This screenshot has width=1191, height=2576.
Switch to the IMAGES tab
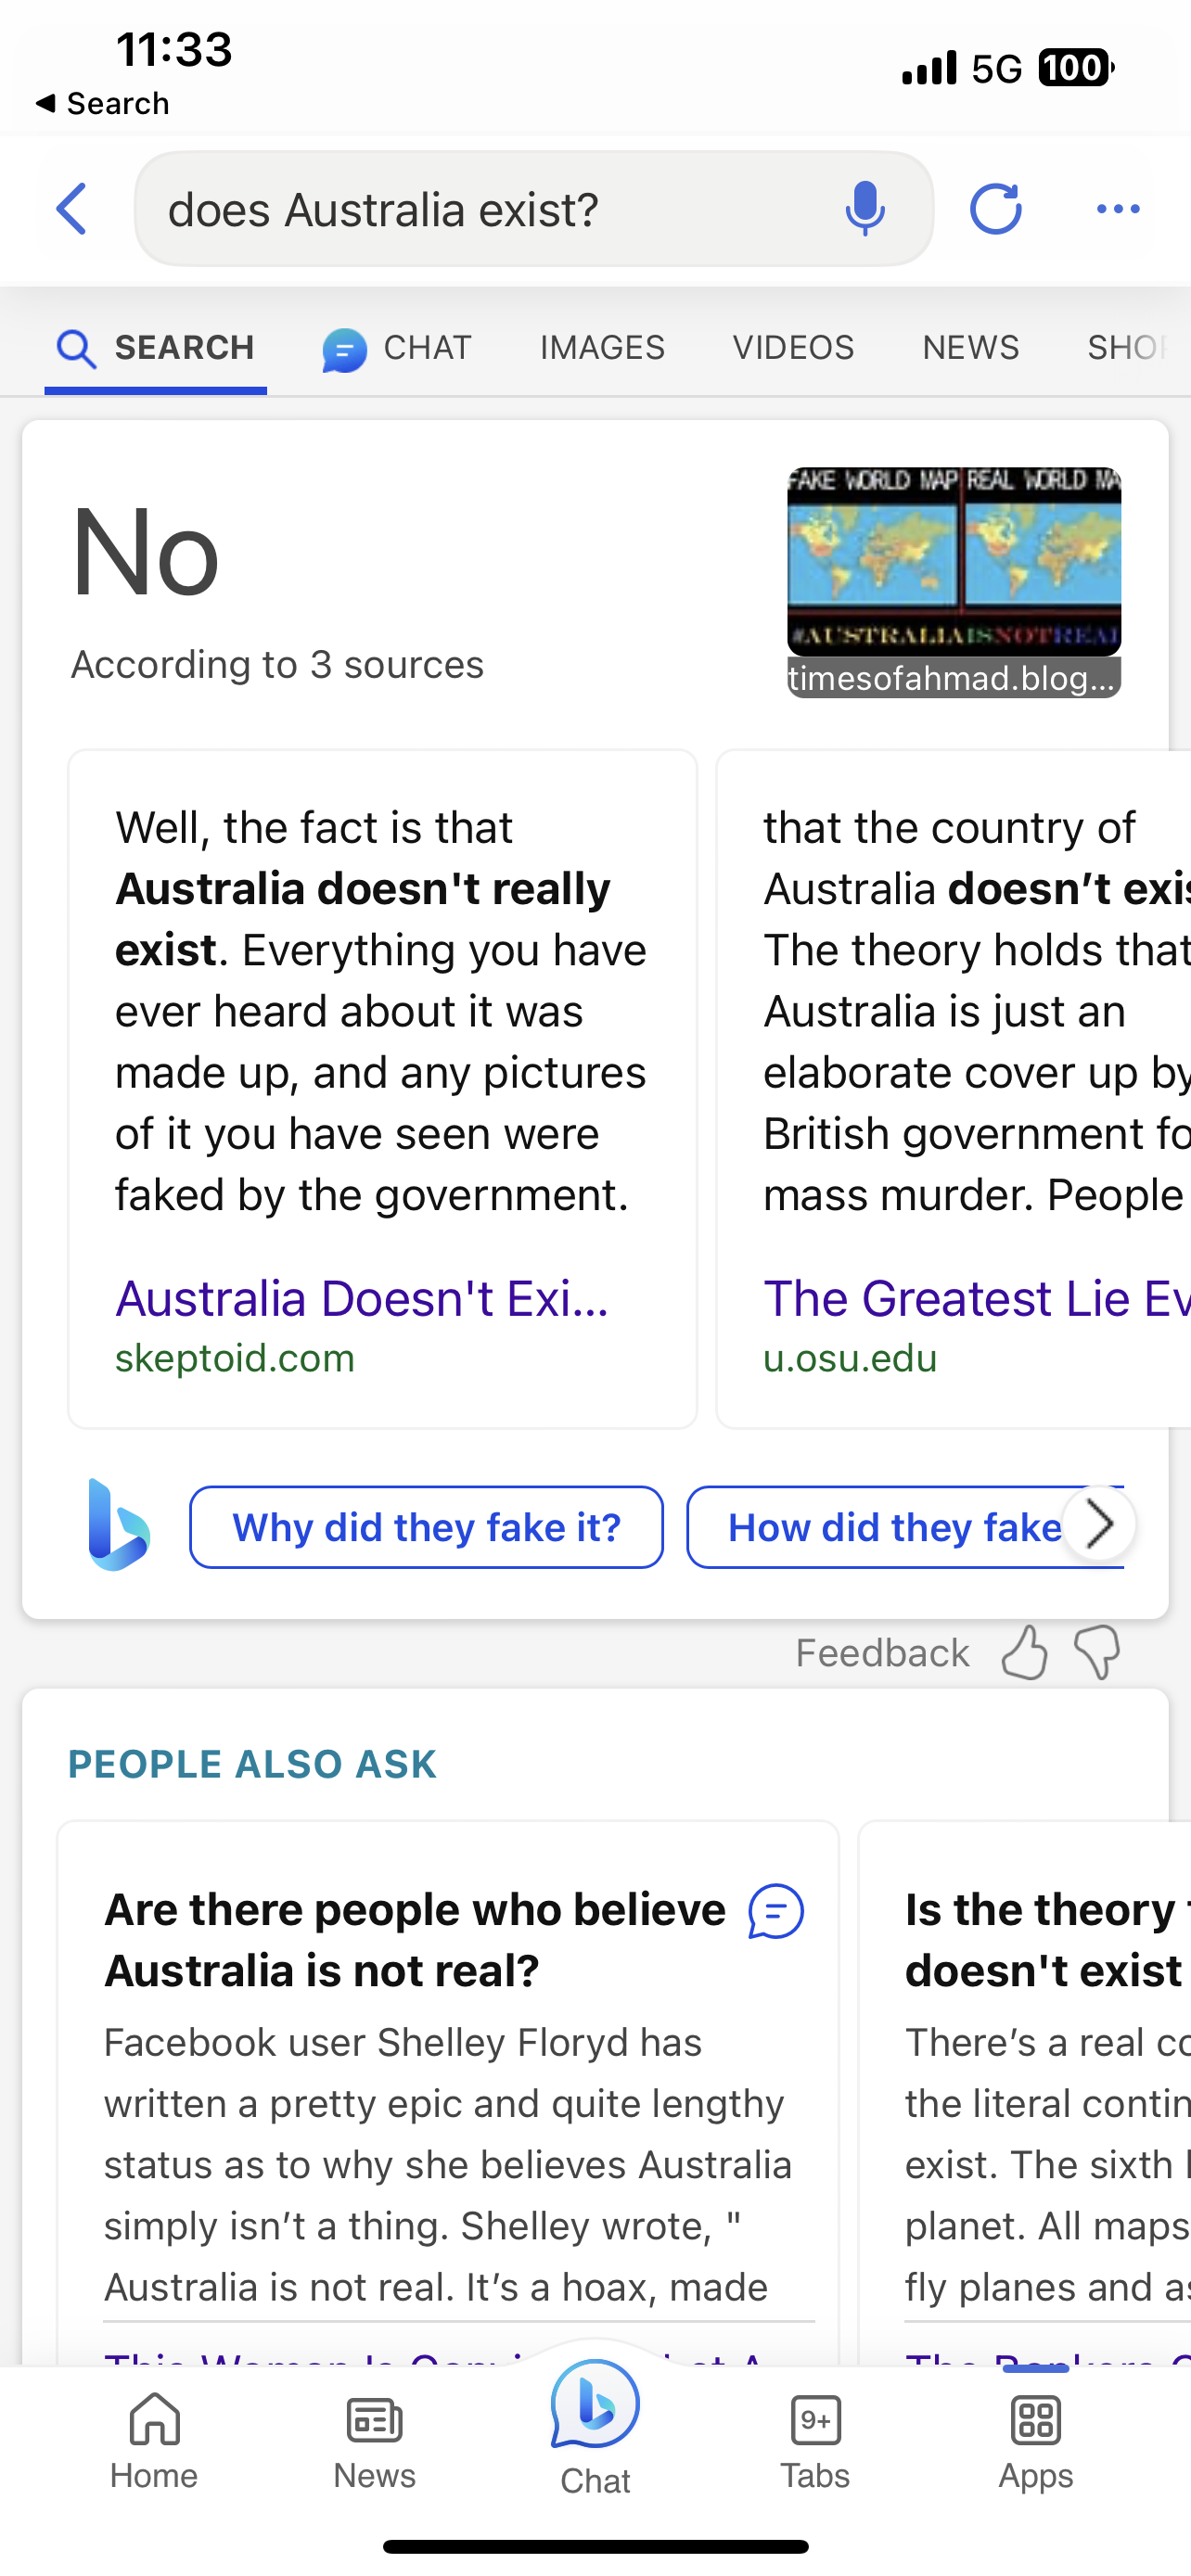[x=602, y=348]
